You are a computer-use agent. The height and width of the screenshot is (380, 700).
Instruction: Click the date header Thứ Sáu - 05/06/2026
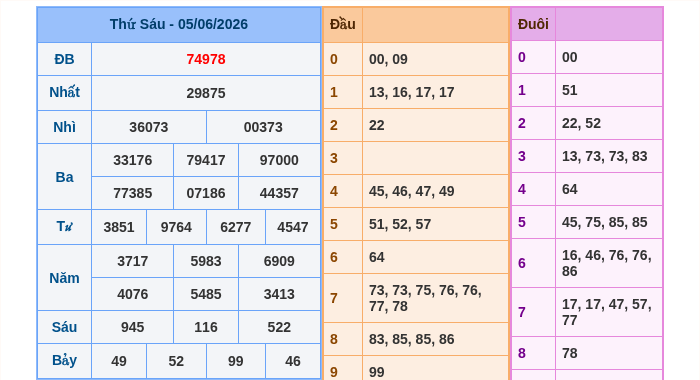pos(179,24)
